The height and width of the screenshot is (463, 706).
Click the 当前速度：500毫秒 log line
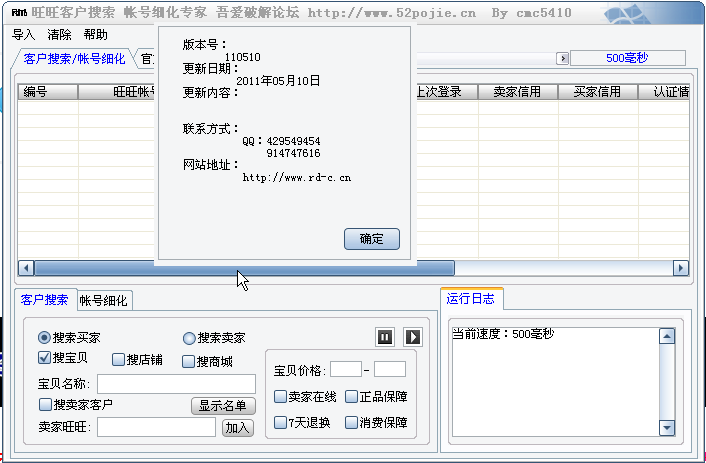click(503, 334)
